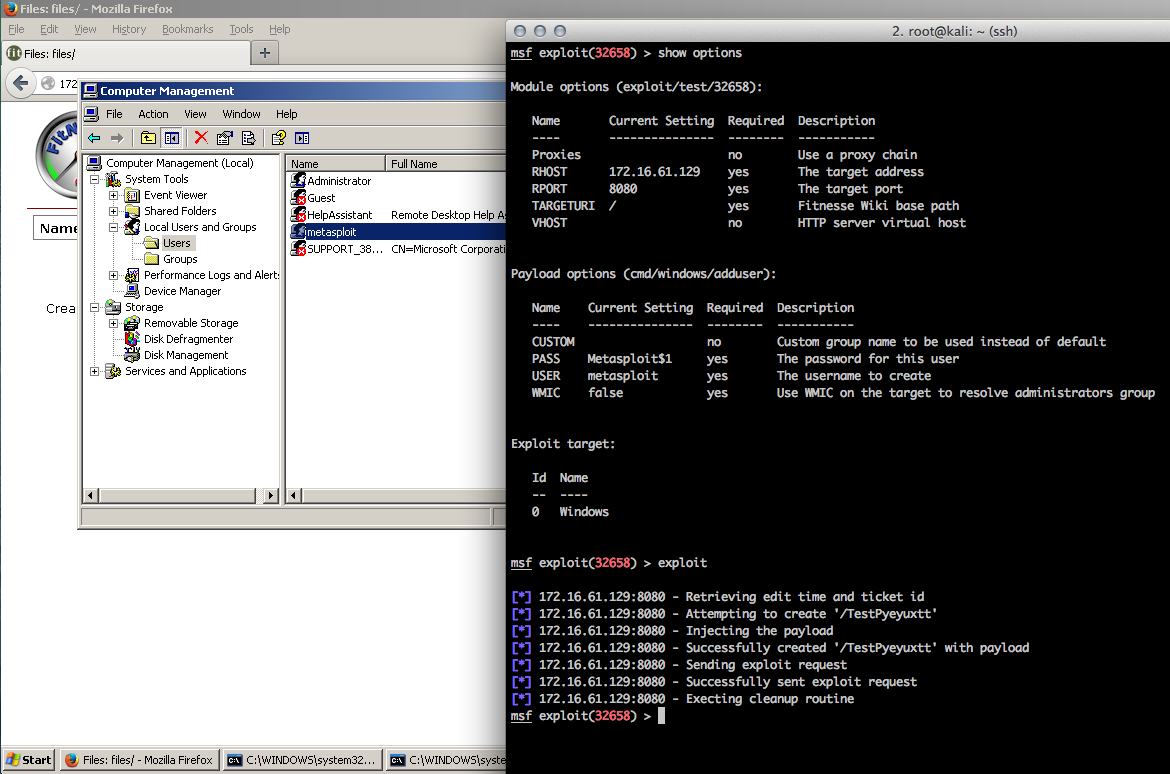The image size is (1170, 774).
Task: Click the Windows Start button
Action: pos(29,760)
